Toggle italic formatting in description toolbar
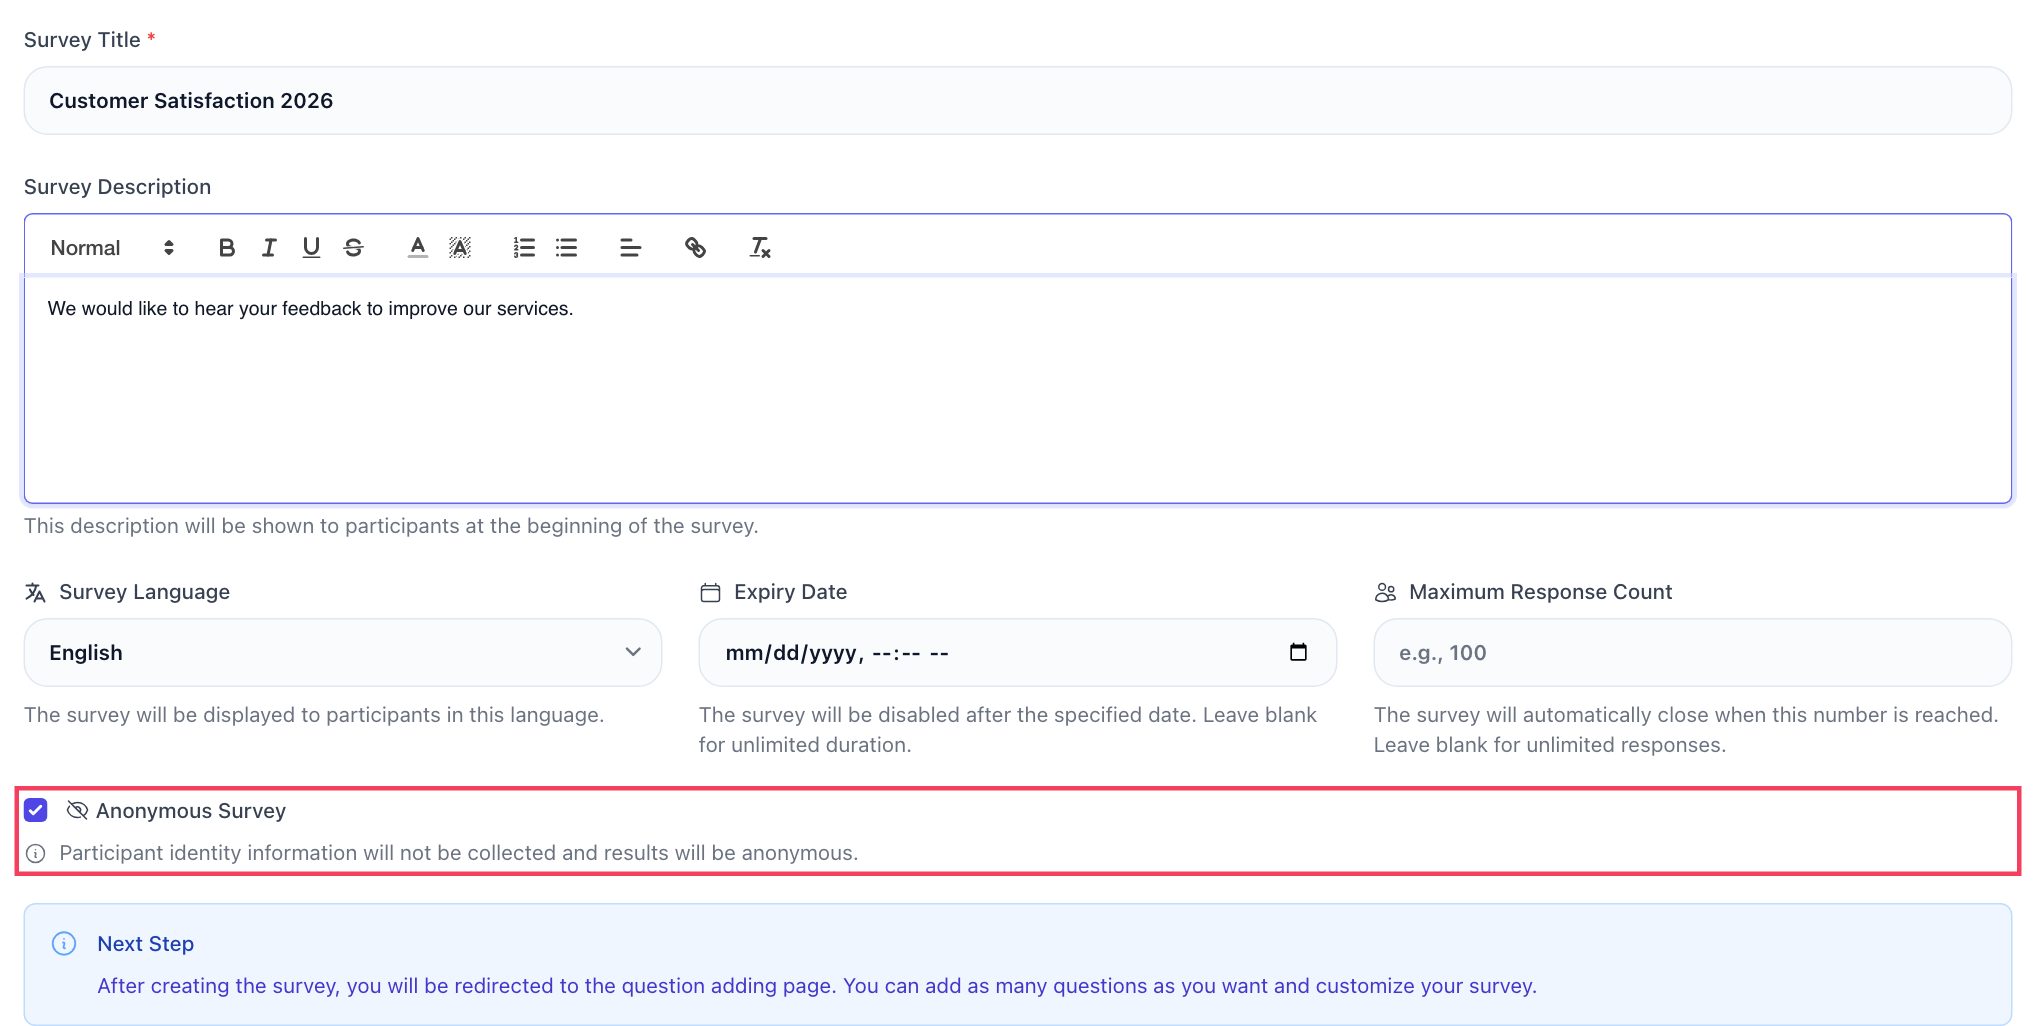The image size is (2037, 1026). tap(269, 248)
